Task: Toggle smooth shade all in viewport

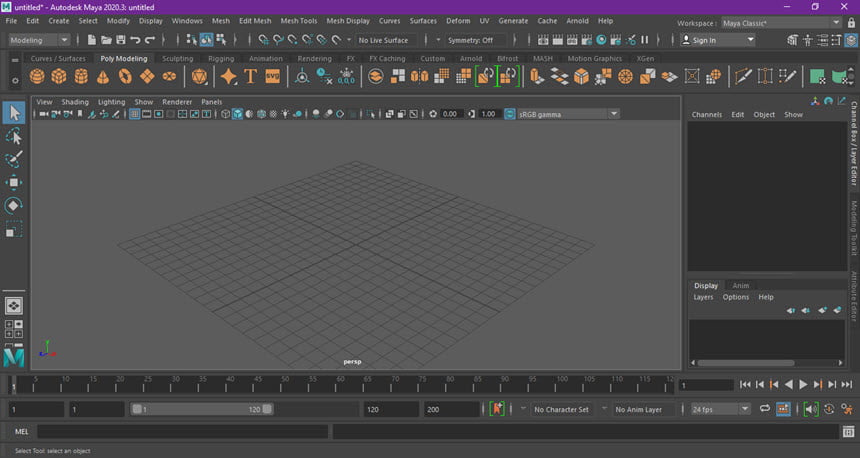Action: (x=237, y=114)
